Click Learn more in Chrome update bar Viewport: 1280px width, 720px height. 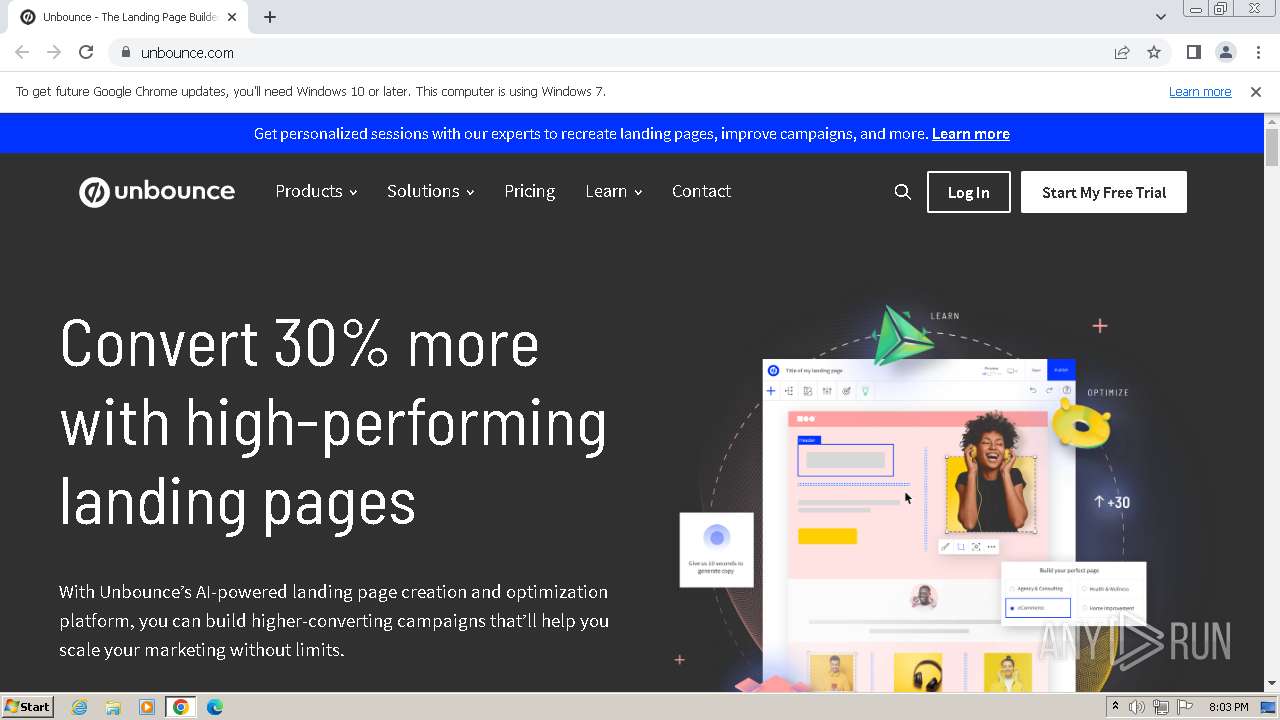pyautogui.click(x=1200, y=91)
